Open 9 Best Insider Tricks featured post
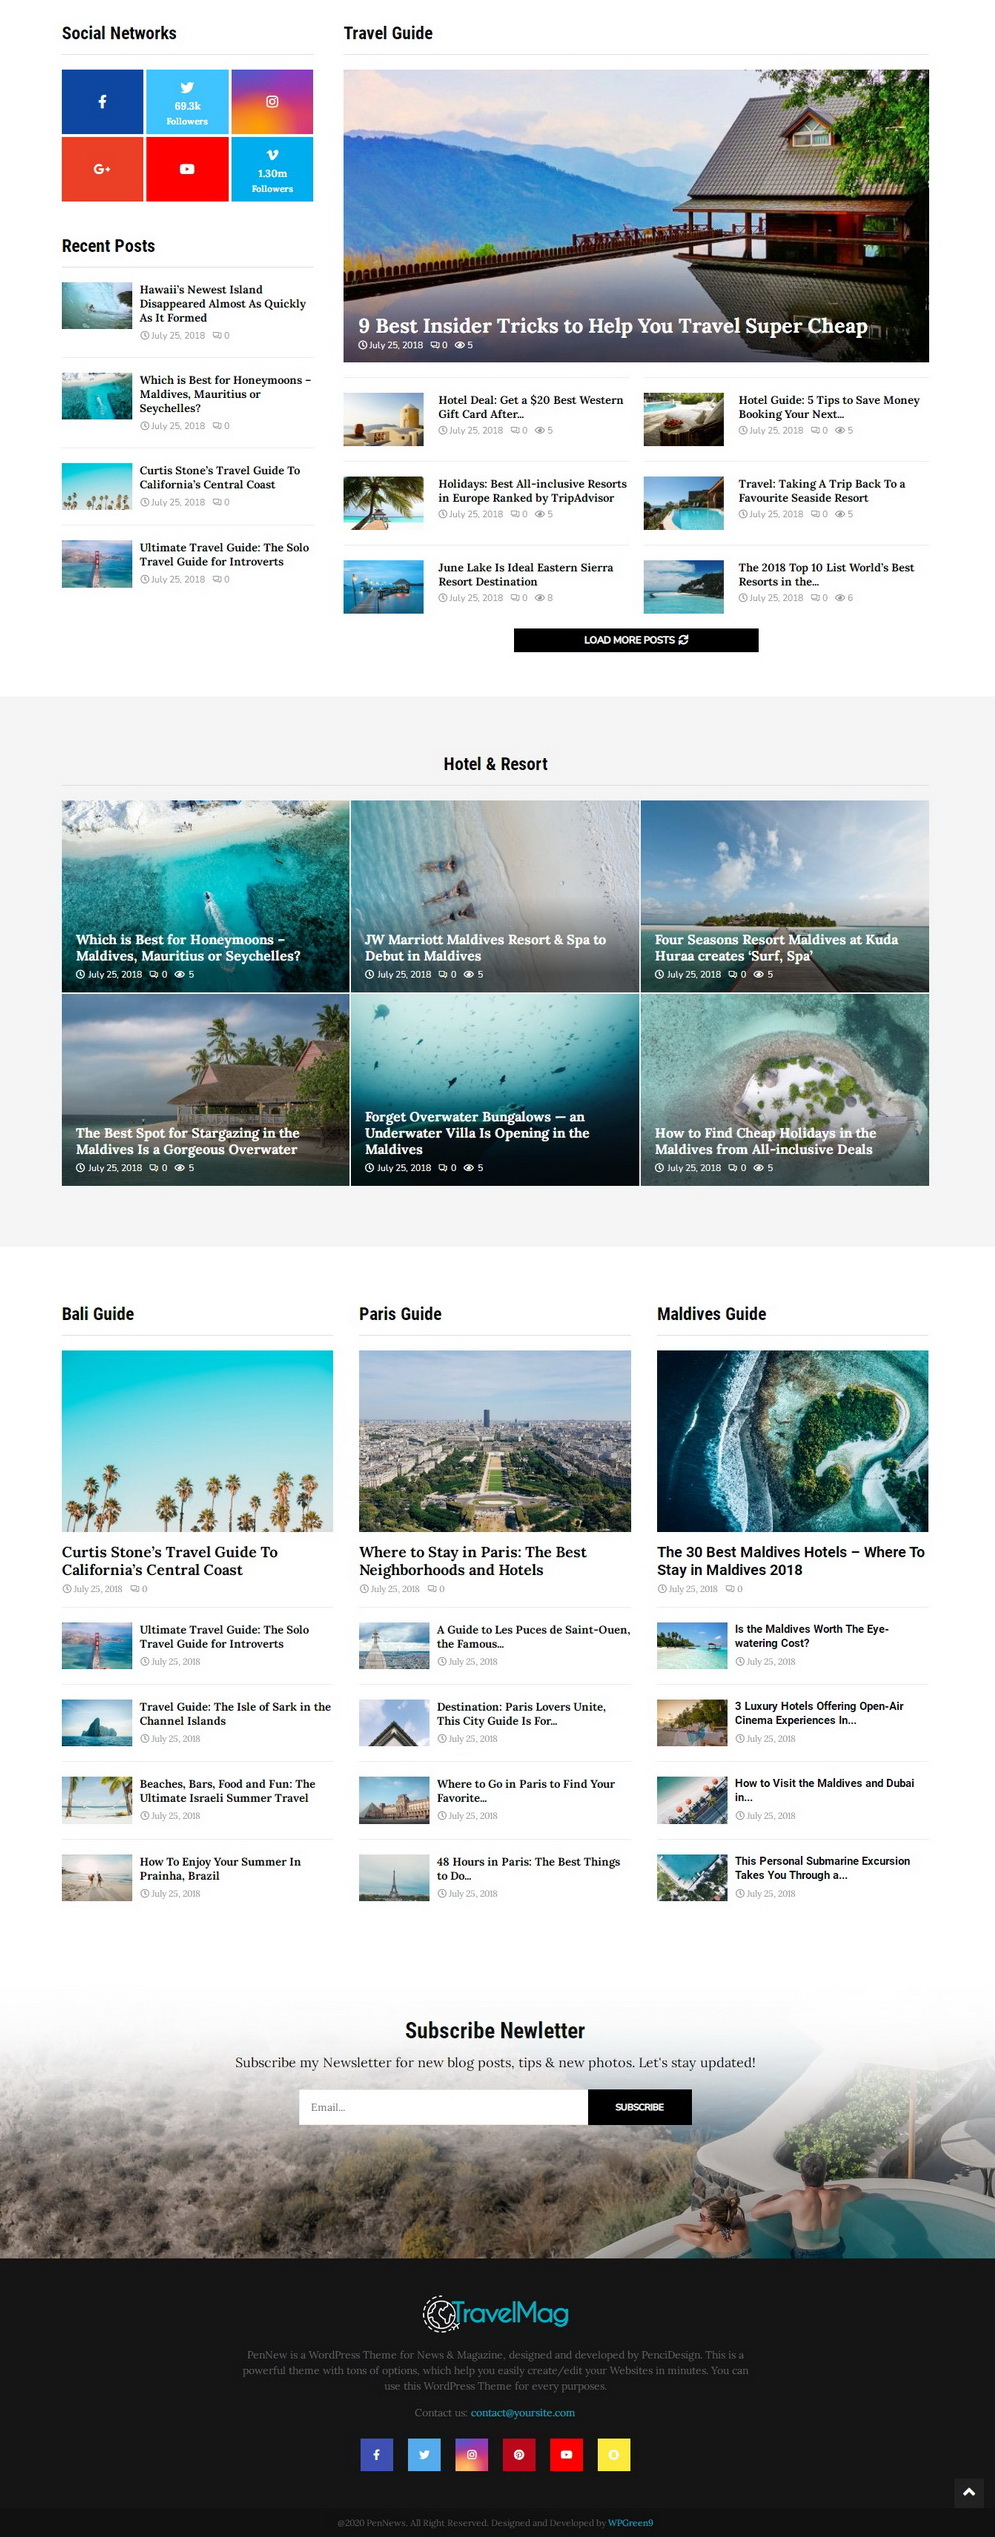The height and width of the screenshot is (2537, 995). [613, 326]
